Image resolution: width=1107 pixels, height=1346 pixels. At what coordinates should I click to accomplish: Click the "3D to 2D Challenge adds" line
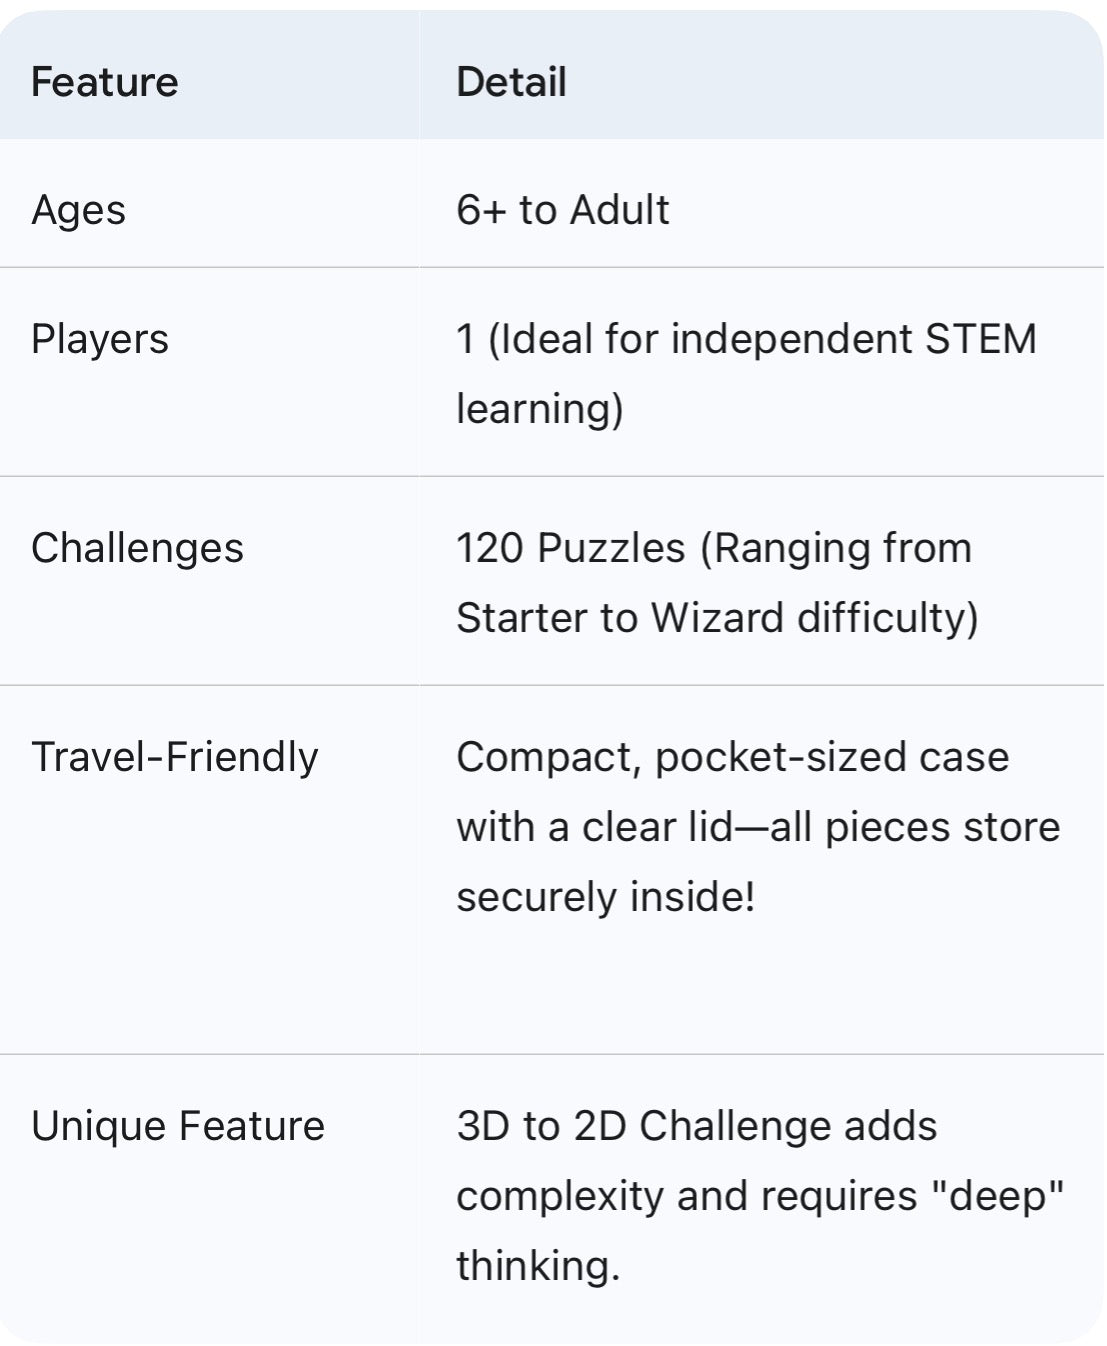point(696,1126)
